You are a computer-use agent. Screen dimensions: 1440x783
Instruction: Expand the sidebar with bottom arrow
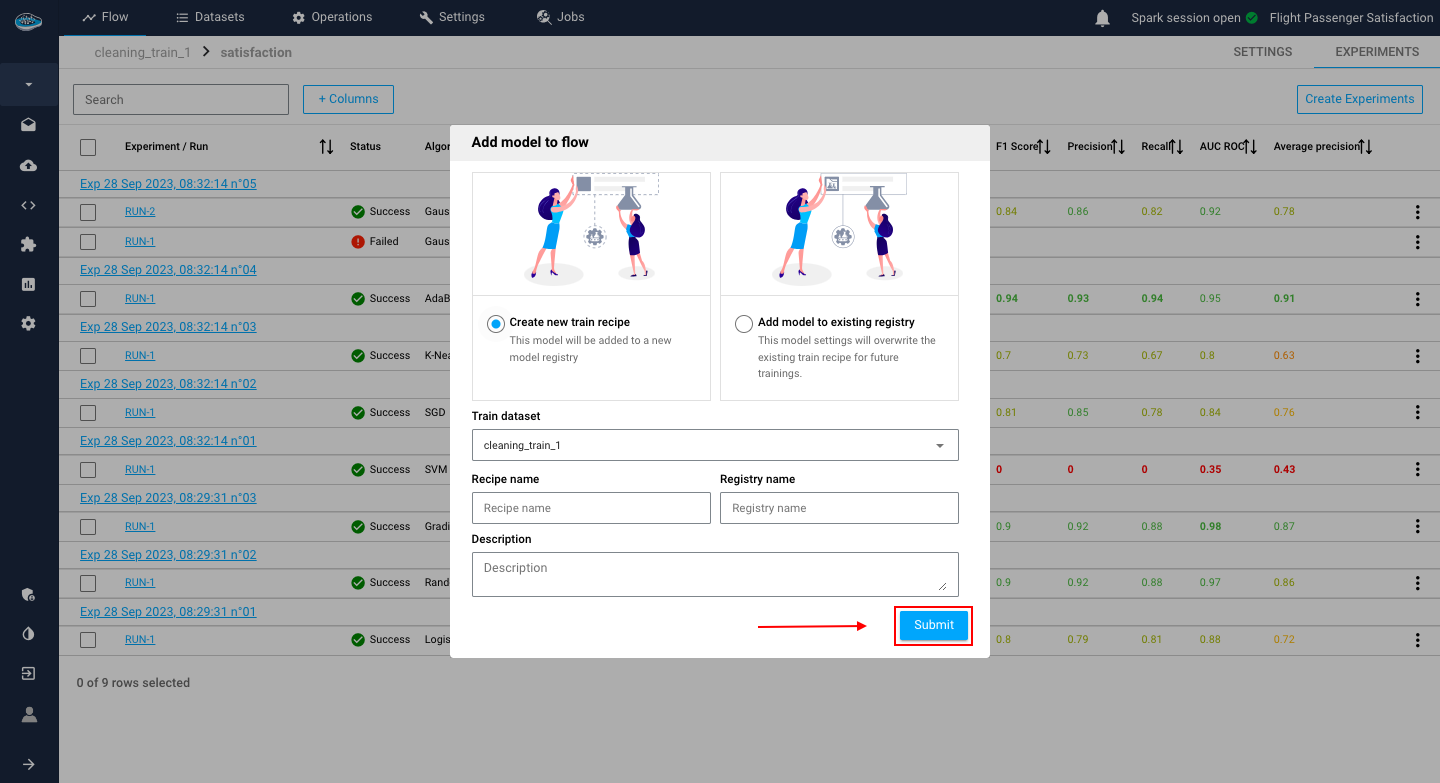(x=29, y=764)
